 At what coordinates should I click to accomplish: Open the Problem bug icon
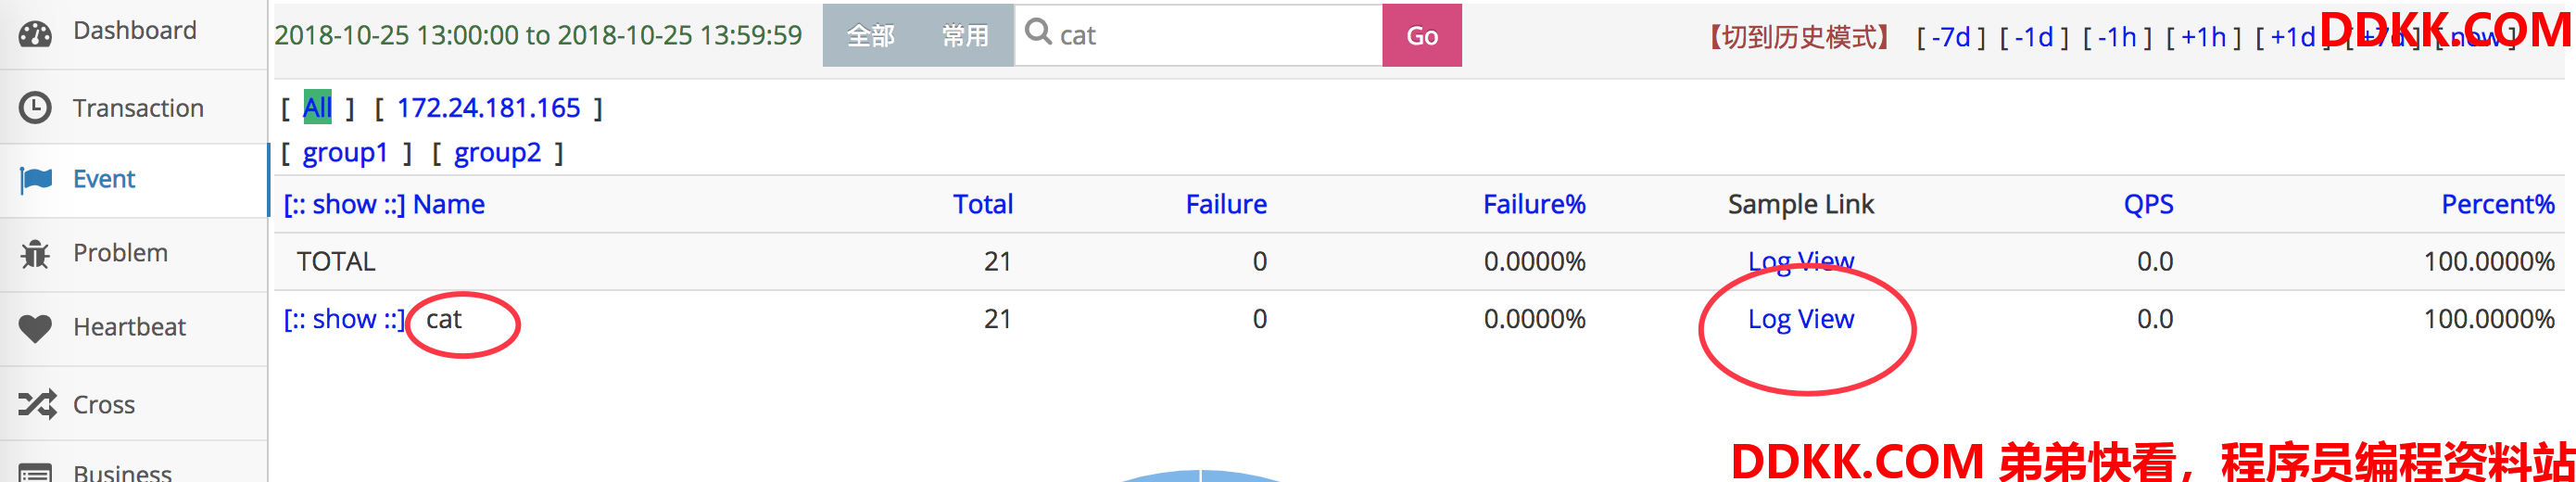35,254
